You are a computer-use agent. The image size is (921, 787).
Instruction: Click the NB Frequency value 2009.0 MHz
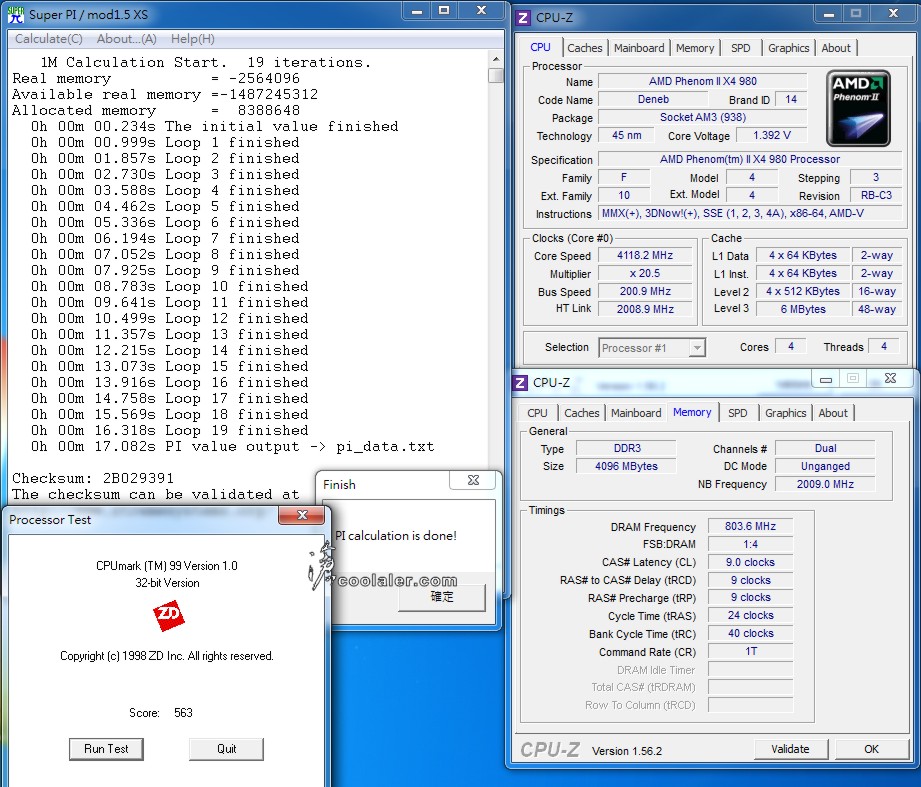825,485
